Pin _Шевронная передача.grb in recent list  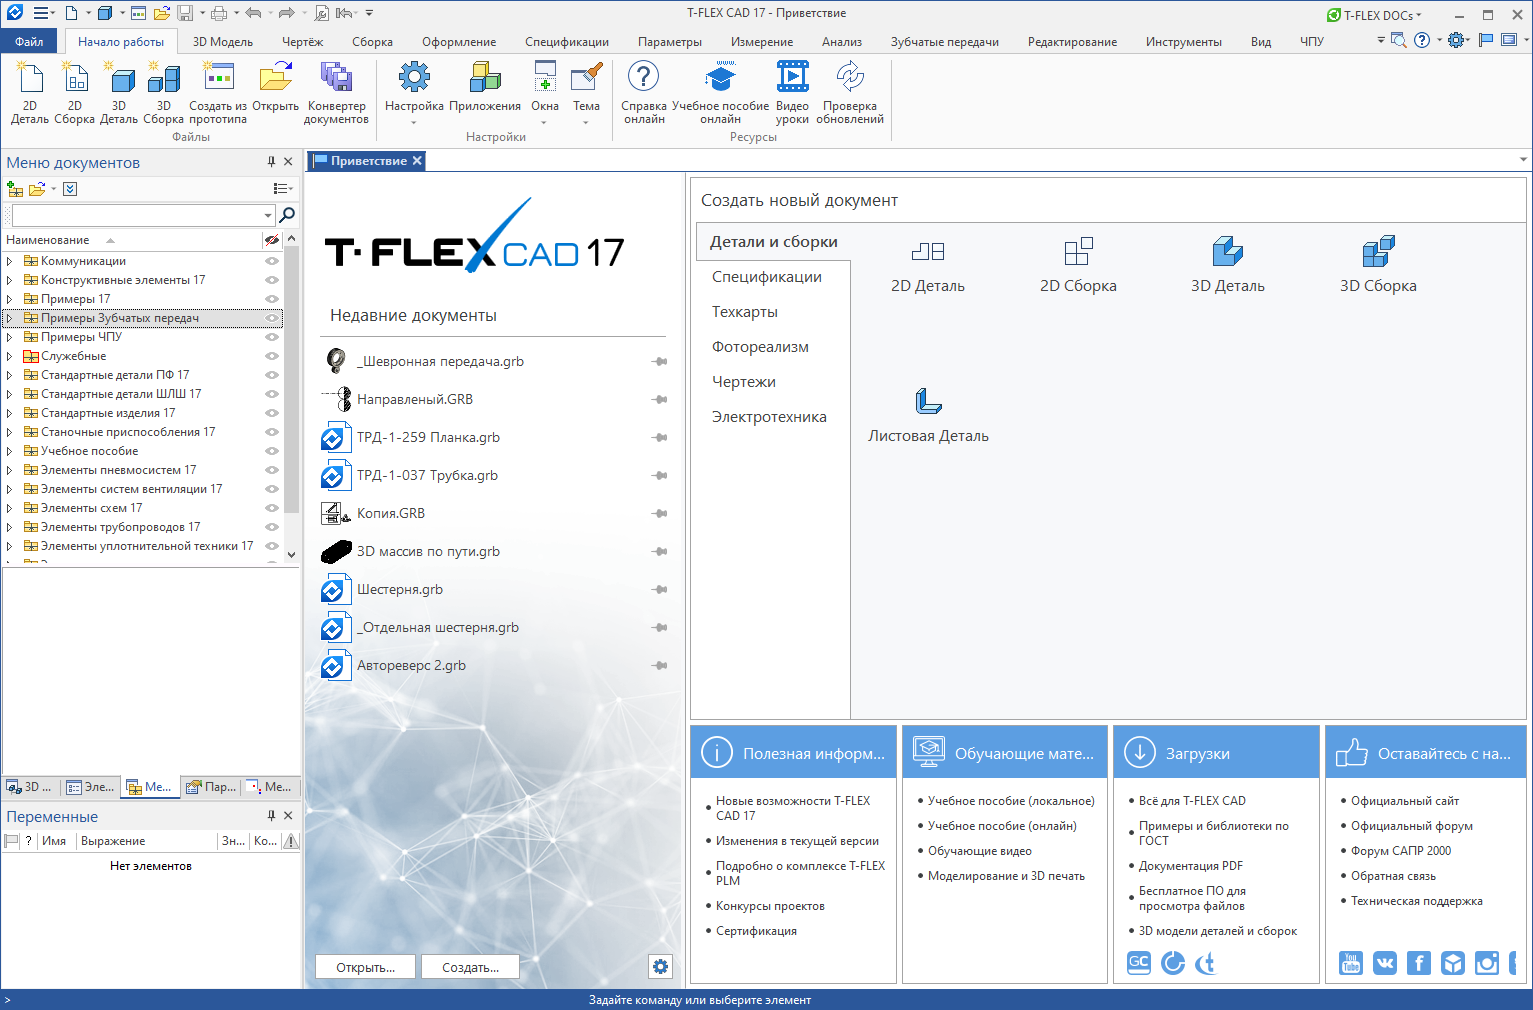click(x=659, y=362)
